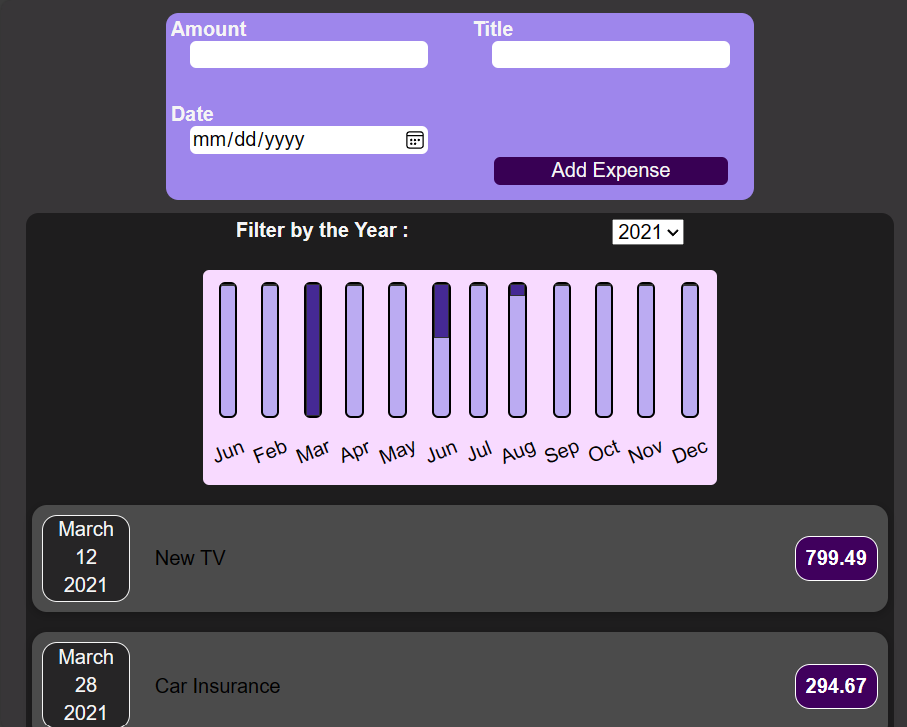Click the Amount input field

tap(308, 55)
